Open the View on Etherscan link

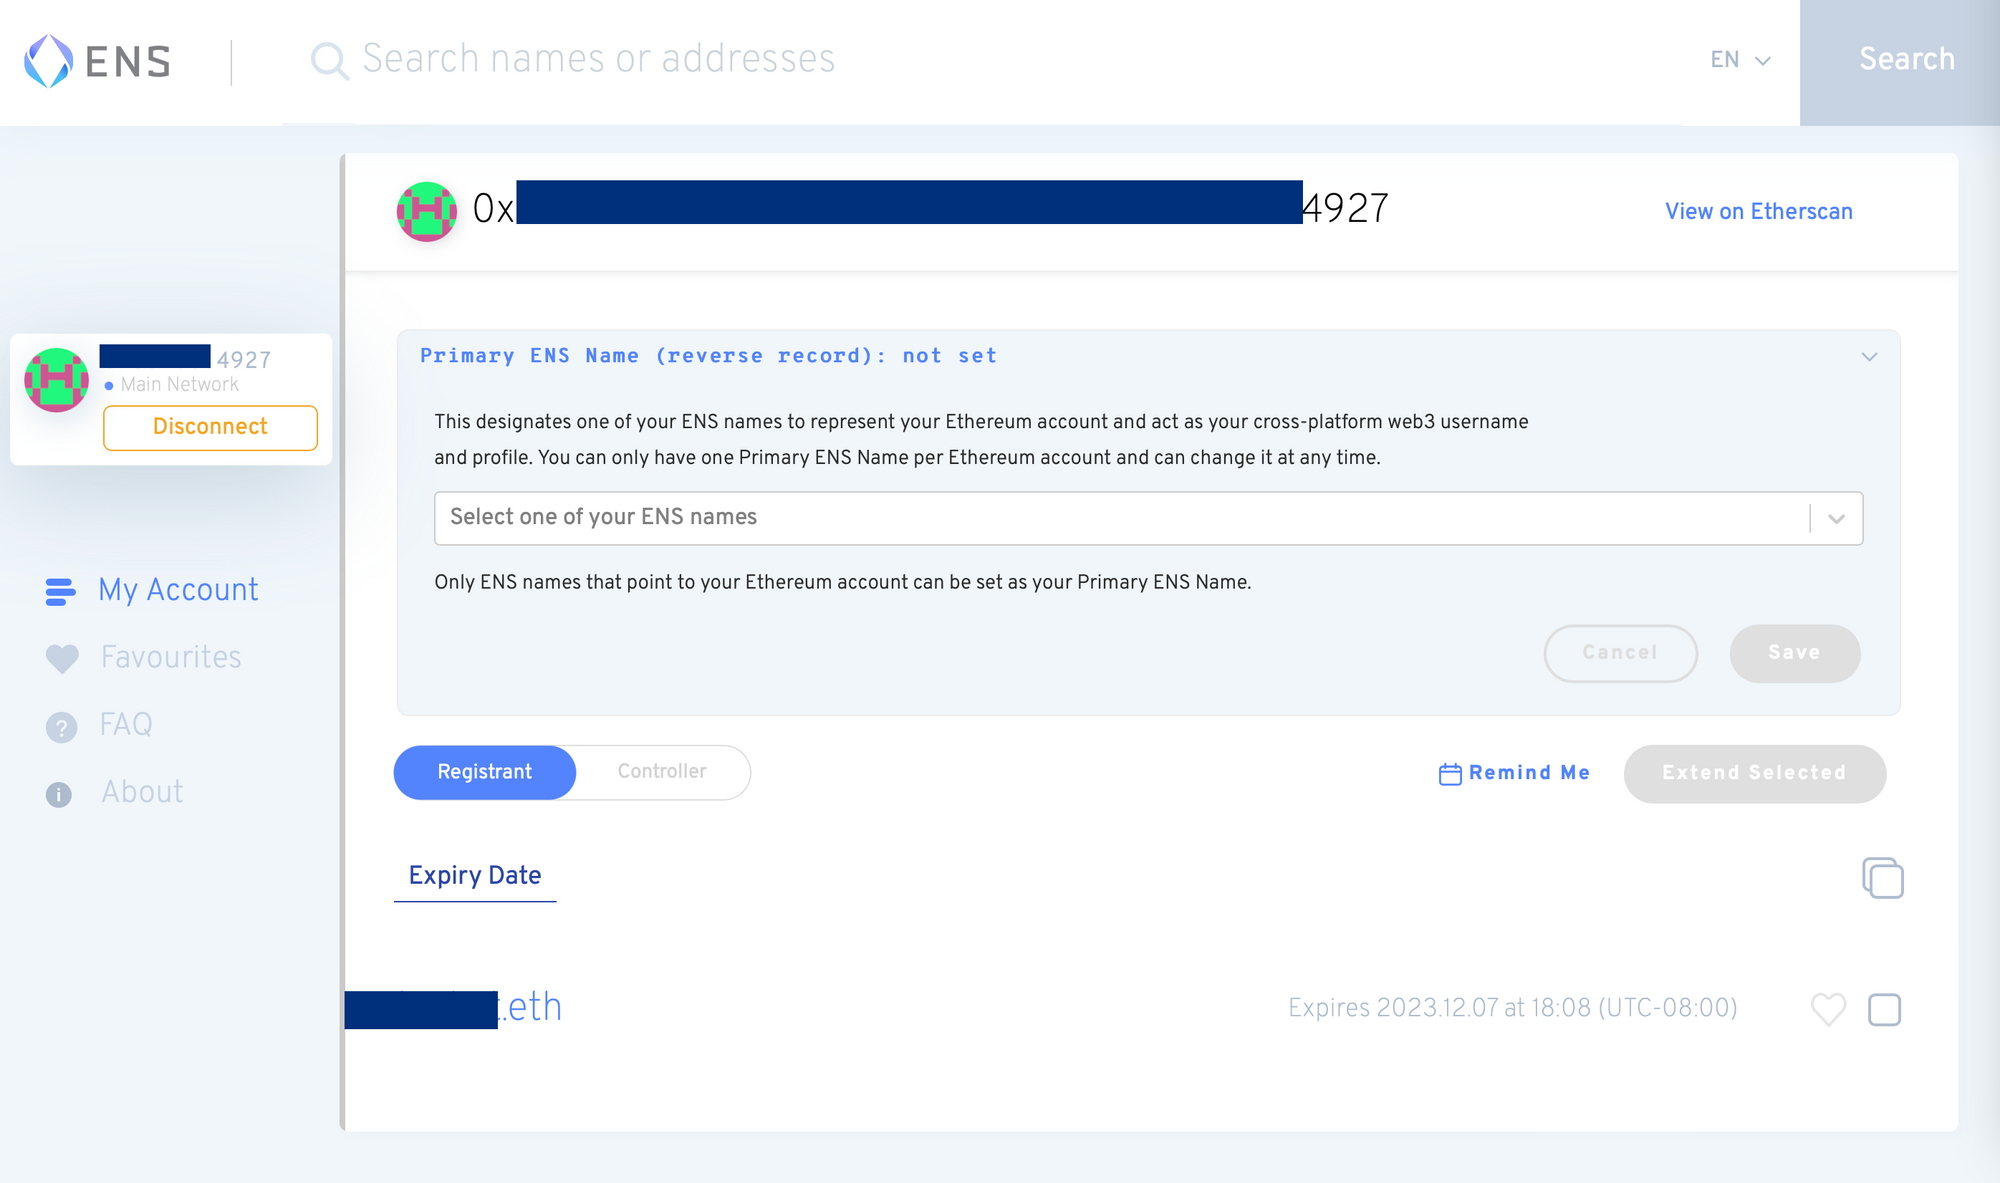(1758, 212)
